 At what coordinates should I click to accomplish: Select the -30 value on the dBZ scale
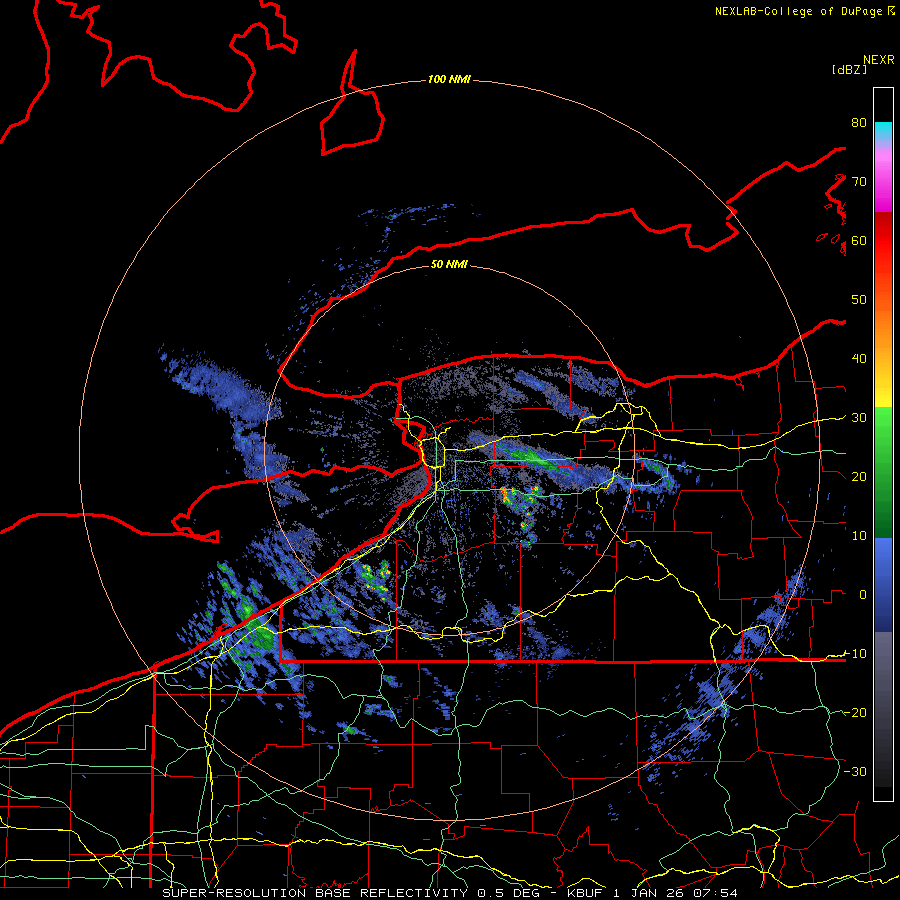point(855,771)
